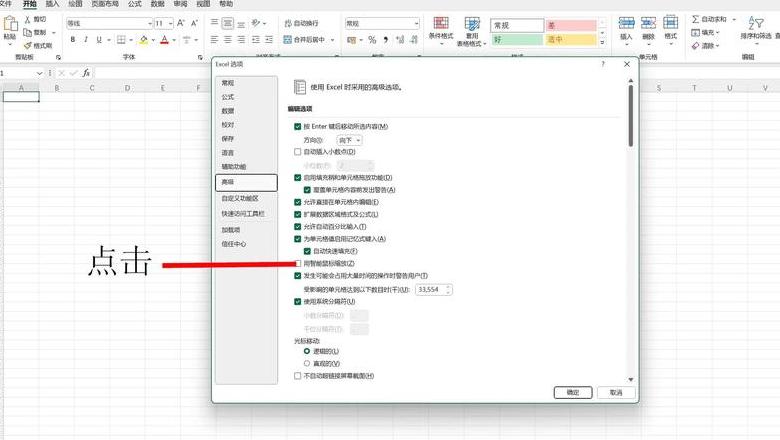Expand the cell styles gallery more arrow
This screenshot has width=780, height=440.
pos(602,42)
